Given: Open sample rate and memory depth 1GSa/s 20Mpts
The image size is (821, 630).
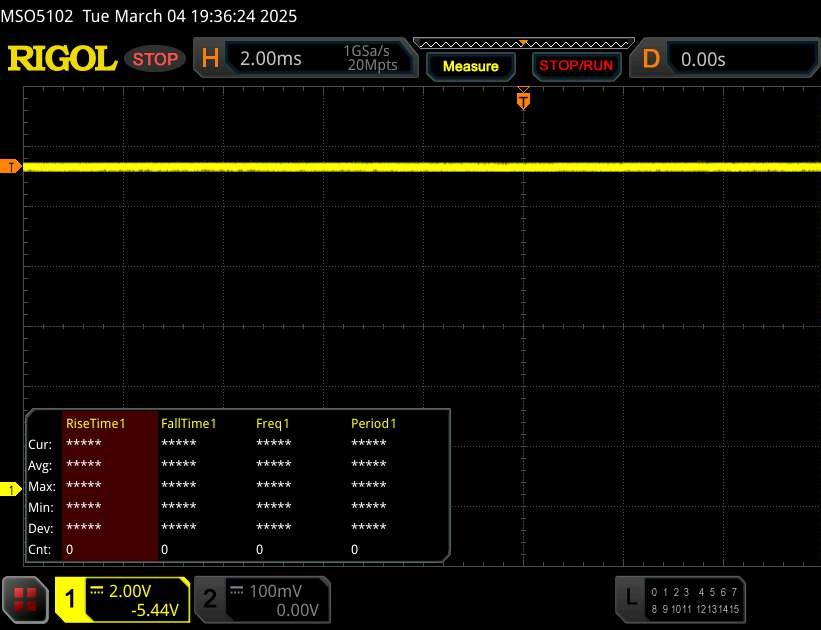Looking at the screenshot, I should pos(371,58).
